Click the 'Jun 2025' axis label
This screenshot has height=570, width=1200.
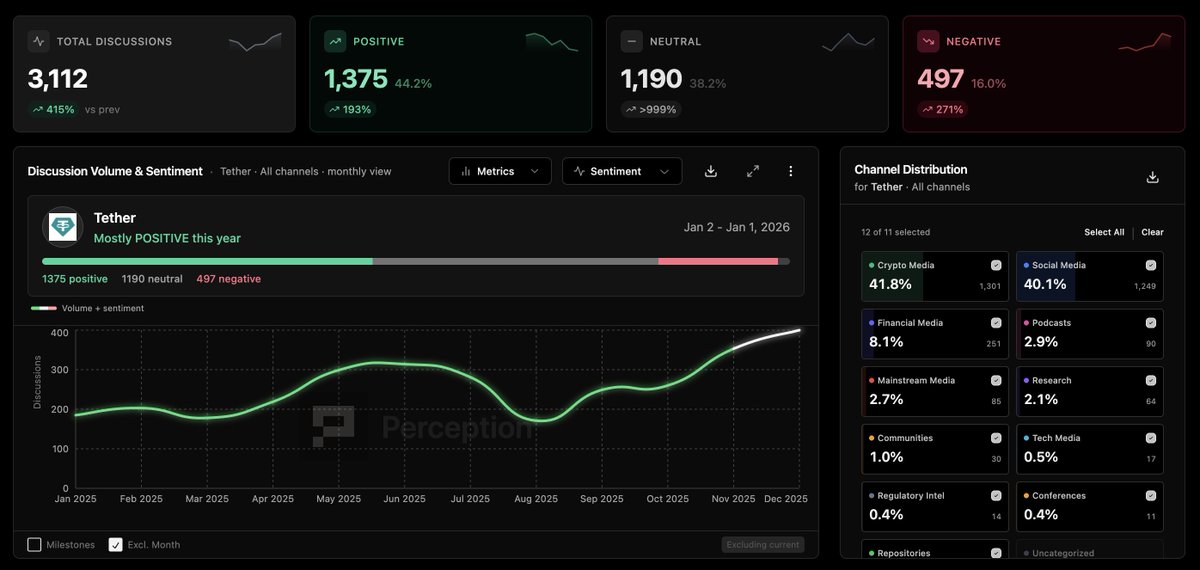point(406,499)
